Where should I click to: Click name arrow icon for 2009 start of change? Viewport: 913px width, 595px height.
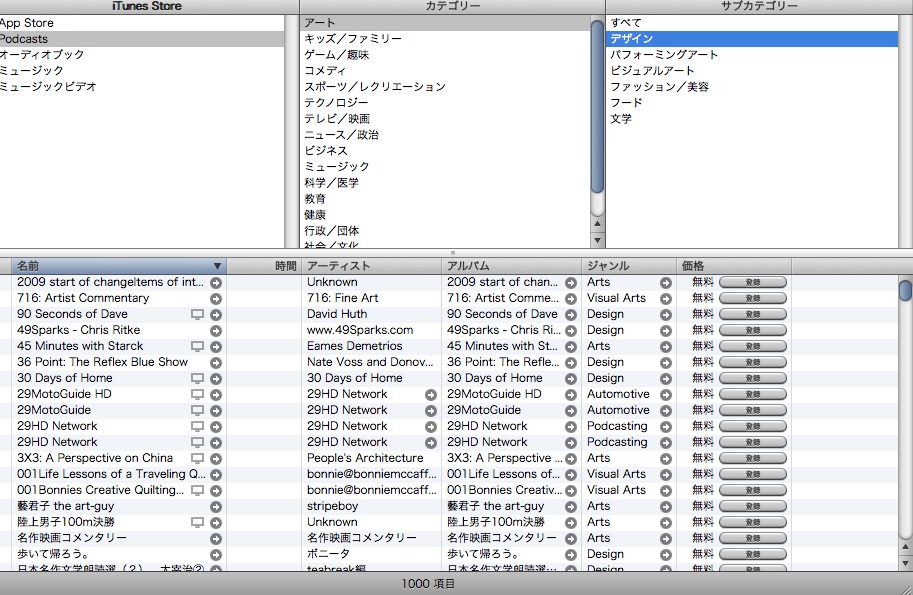(x=216, y=282)
